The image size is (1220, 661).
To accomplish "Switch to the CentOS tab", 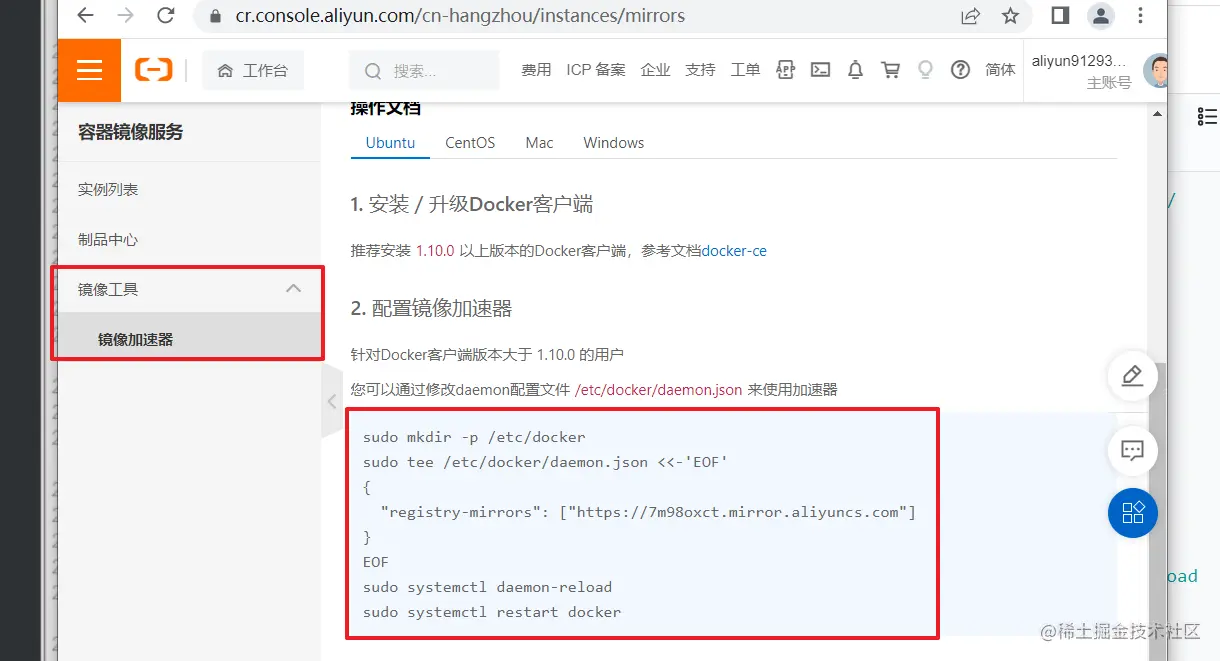I will 470,143.
